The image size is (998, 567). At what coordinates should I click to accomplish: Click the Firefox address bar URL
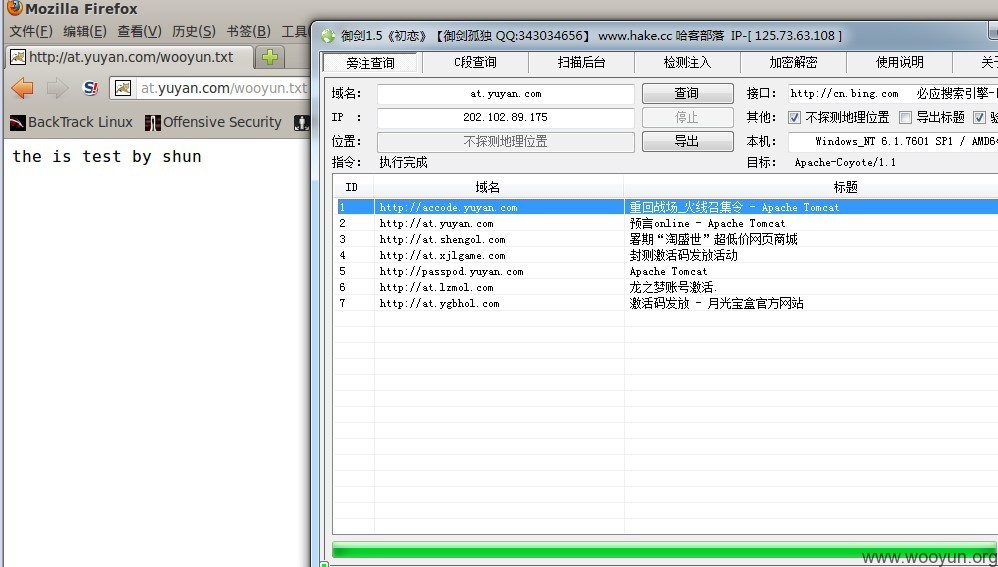(223, 88)
